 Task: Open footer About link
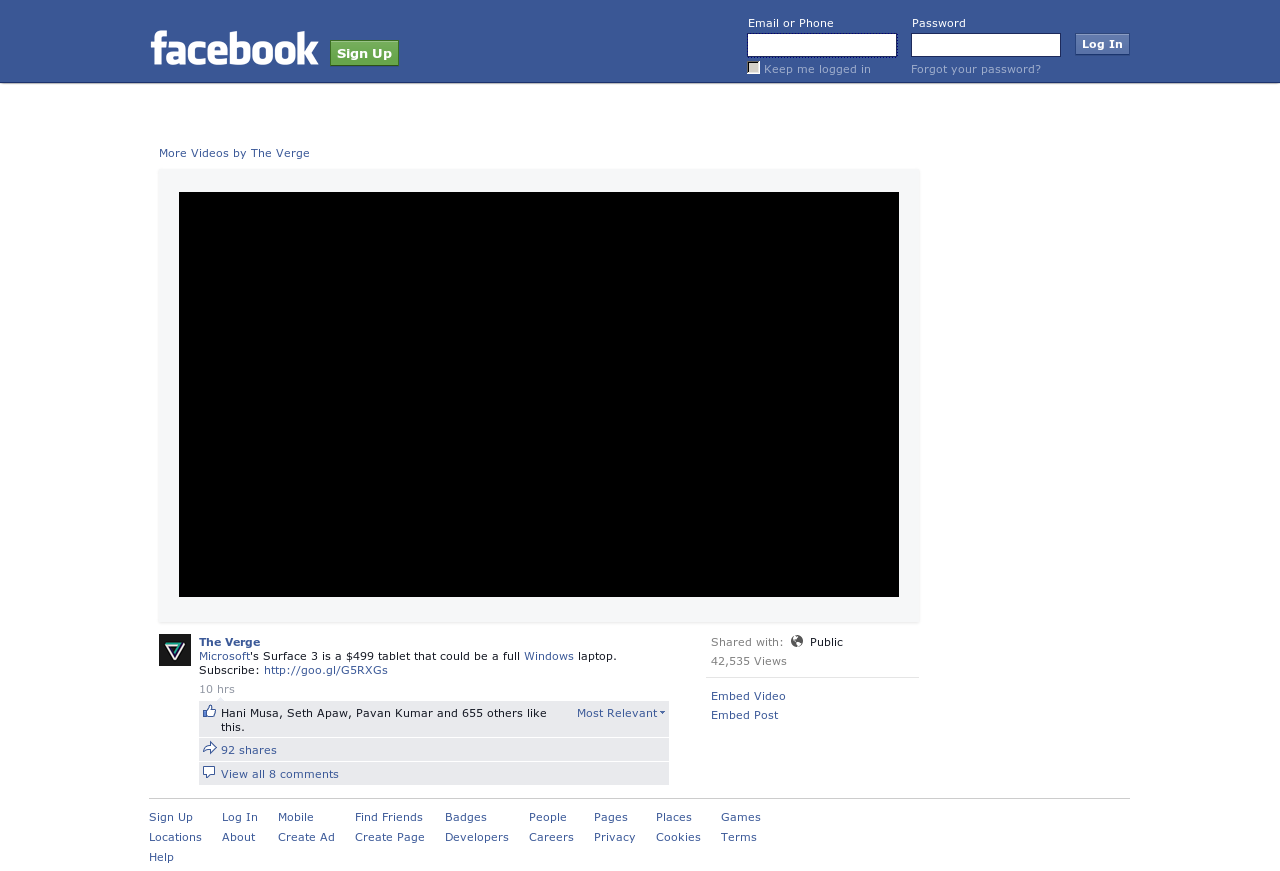(239, 837)
